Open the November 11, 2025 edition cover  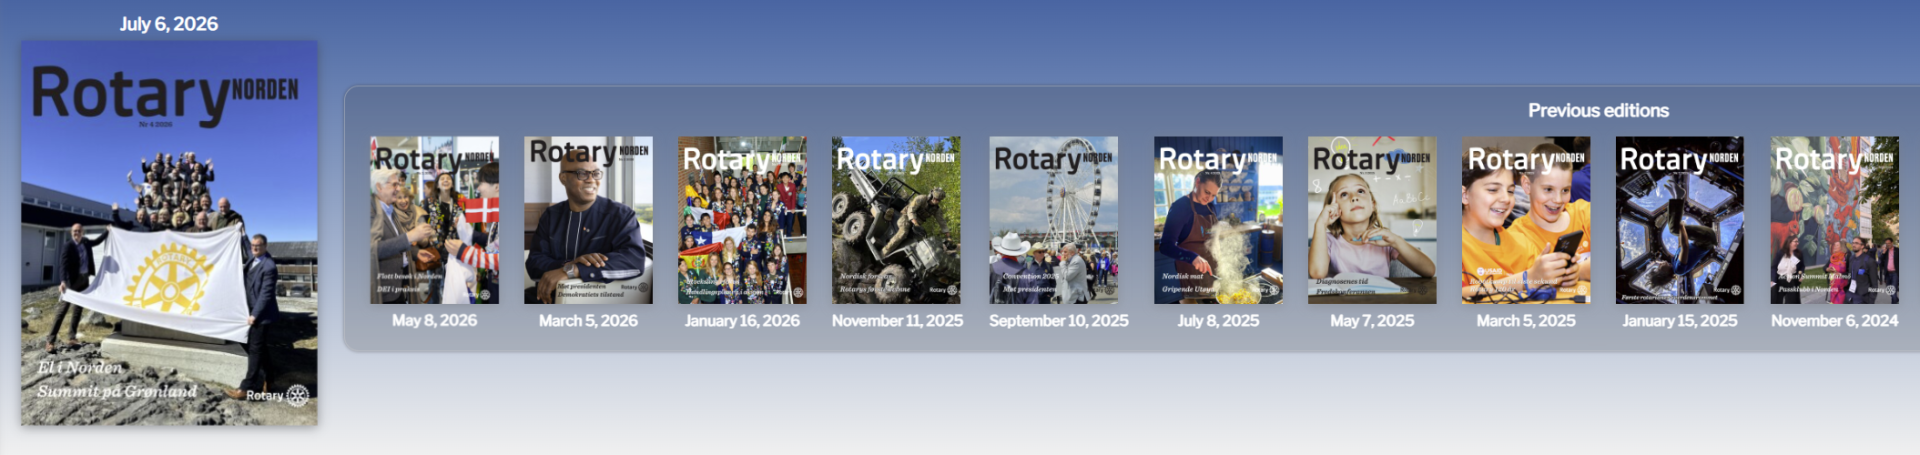tap(896, 220)
